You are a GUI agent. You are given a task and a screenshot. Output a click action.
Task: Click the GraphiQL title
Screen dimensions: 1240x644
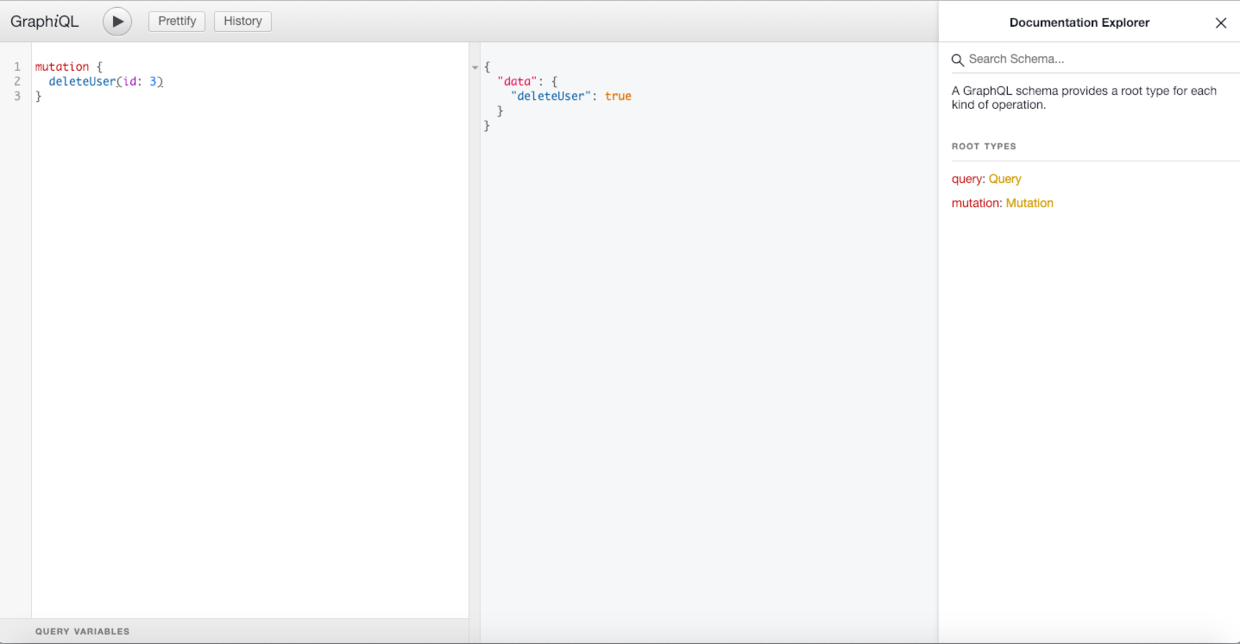click(x=44, y=21)
